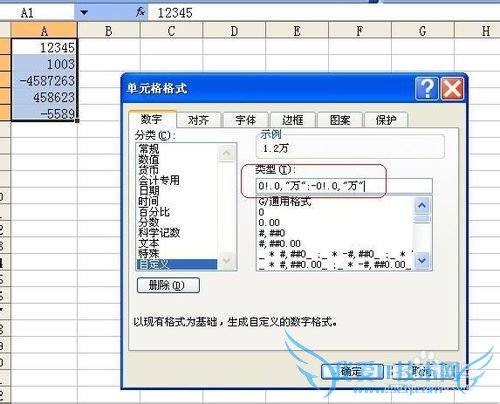Click type list scroll up arrow

[x=422, y=205]
